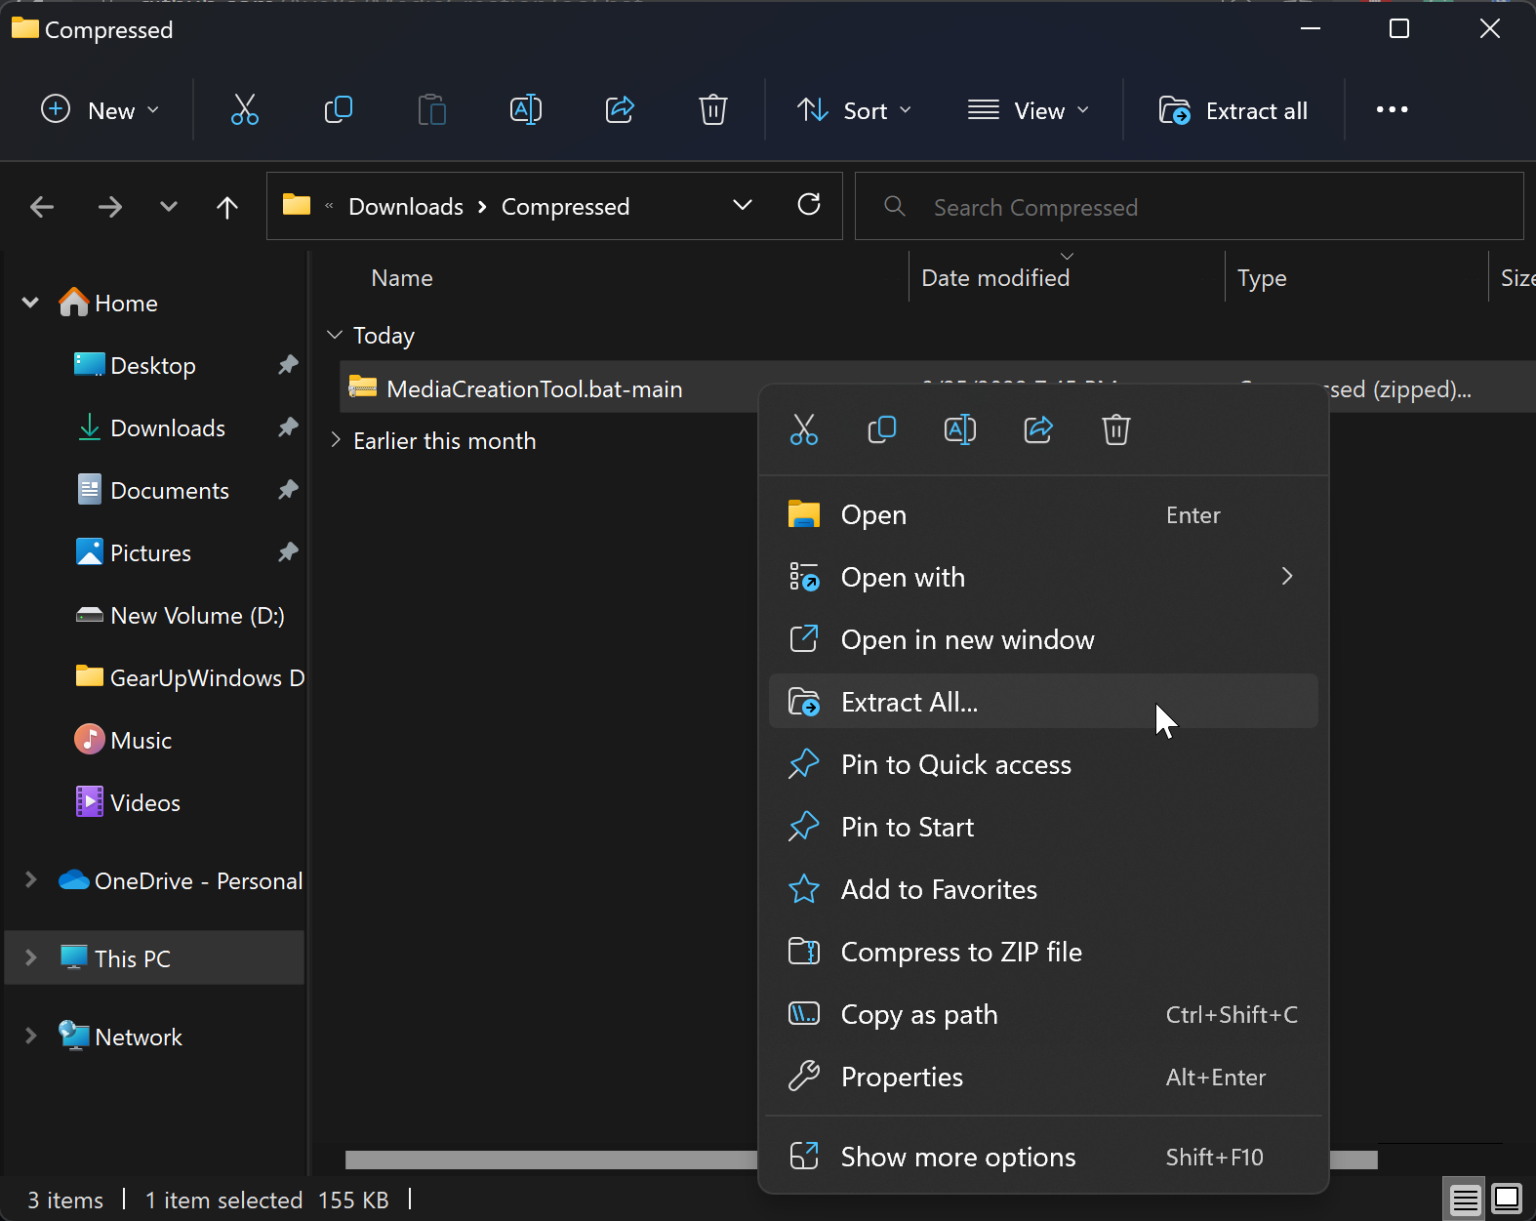The image size is (1536, 1221).
Task: Choose Extract All... from the context menu
Action: [x=909, y=702]
